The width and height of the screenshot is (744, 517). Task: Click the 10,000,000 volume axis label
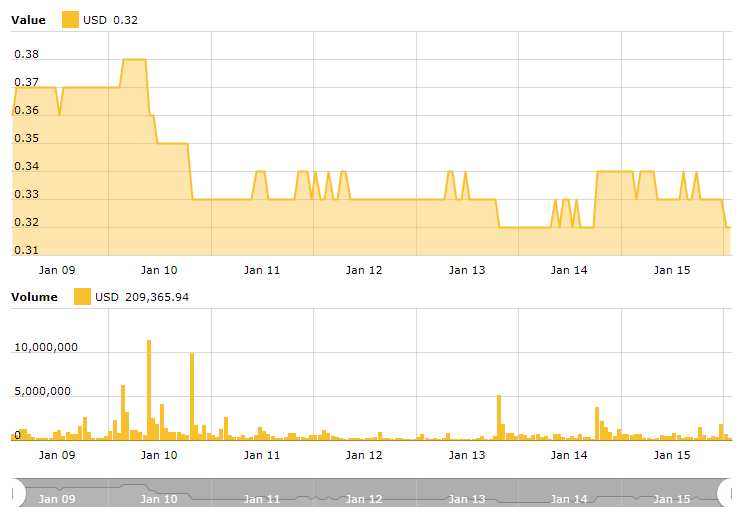coord(46,347)
